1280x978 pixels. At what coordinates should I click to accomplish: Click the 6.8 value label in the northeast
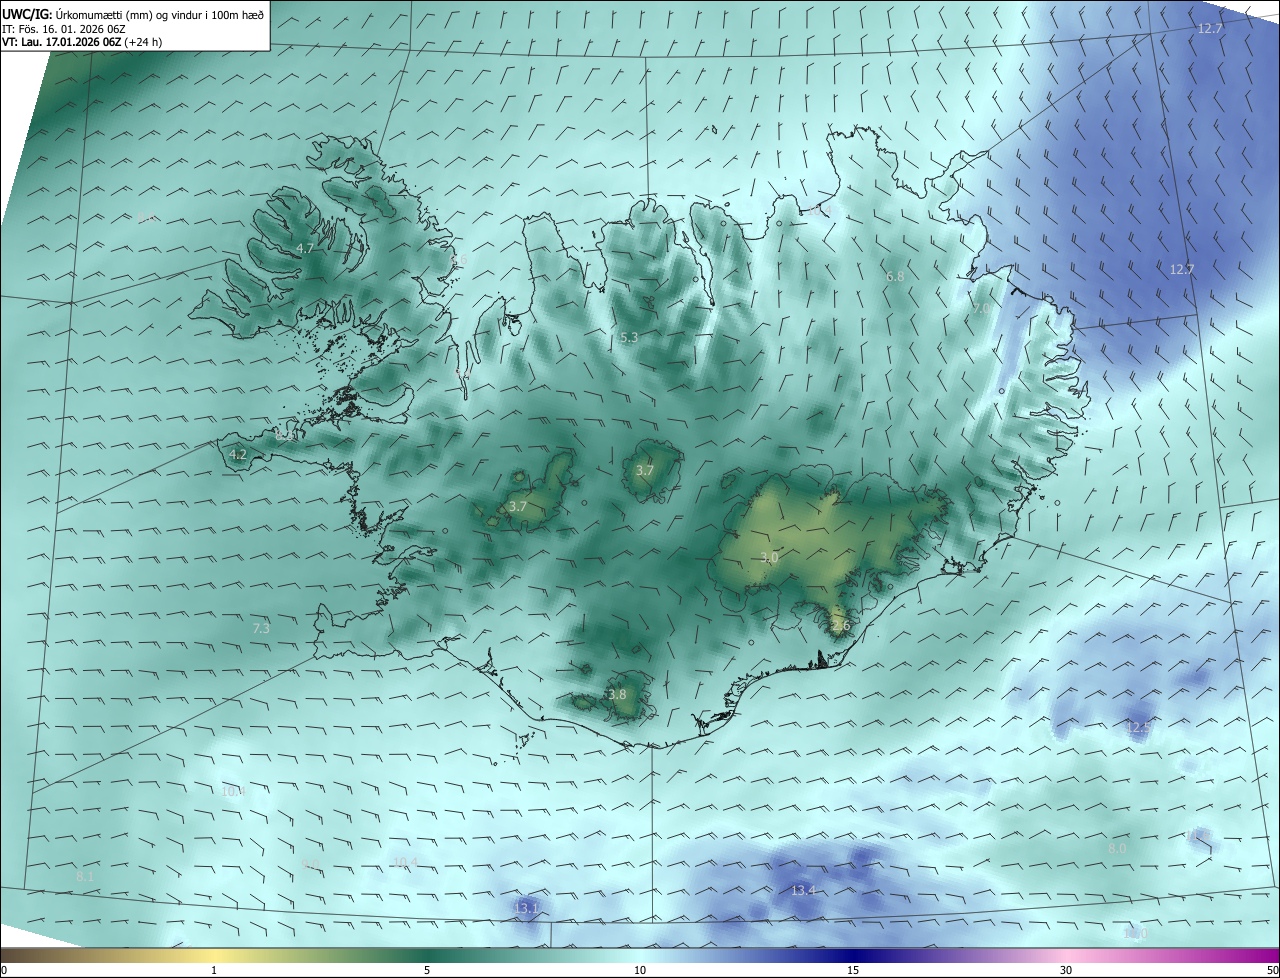coord(895,276)
